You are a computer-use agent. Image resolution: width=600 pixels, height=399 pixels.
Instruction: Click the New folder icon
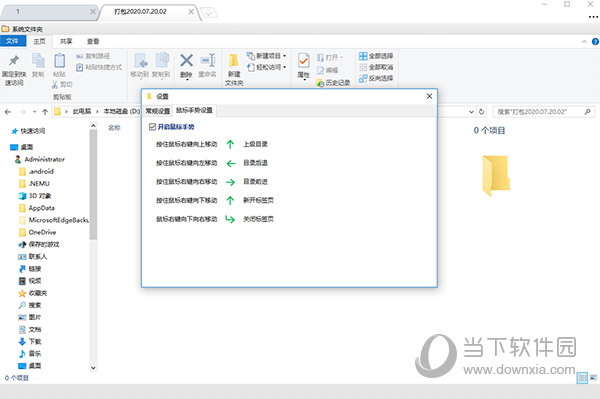pos(234,60)
